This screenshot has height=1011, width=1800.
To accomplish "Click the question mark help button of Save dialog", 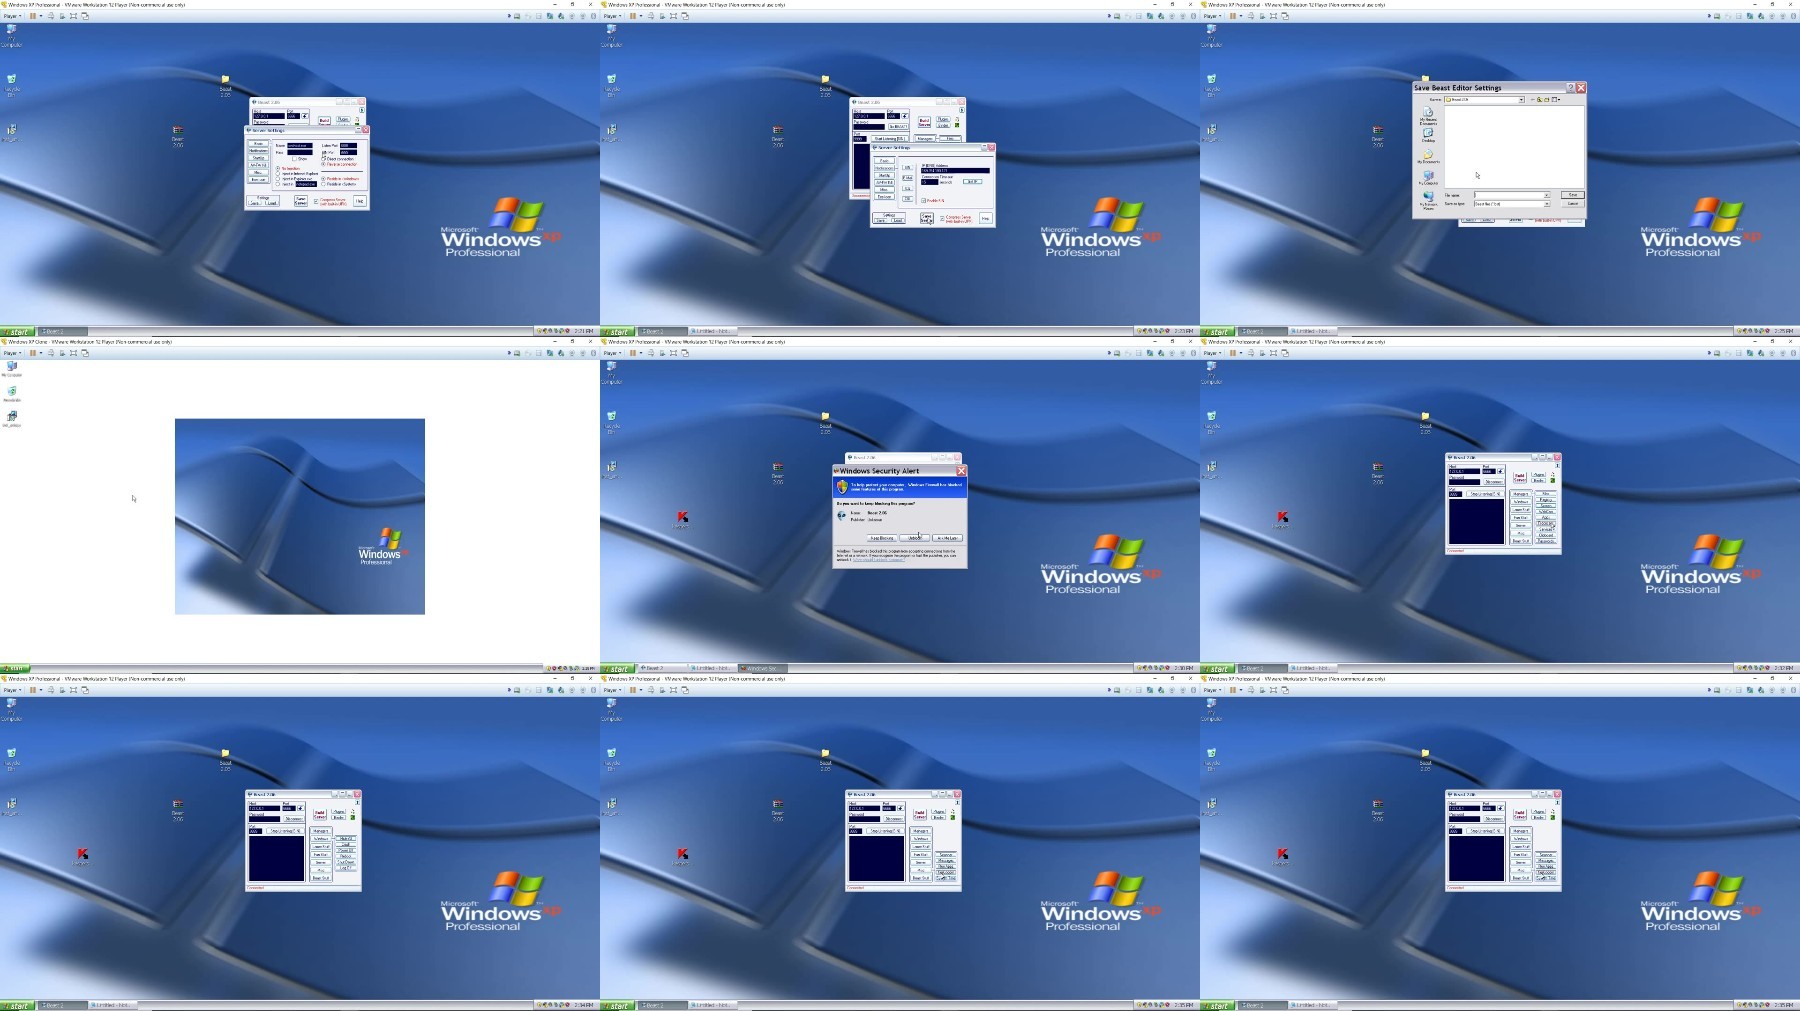I will [1570, 88].
